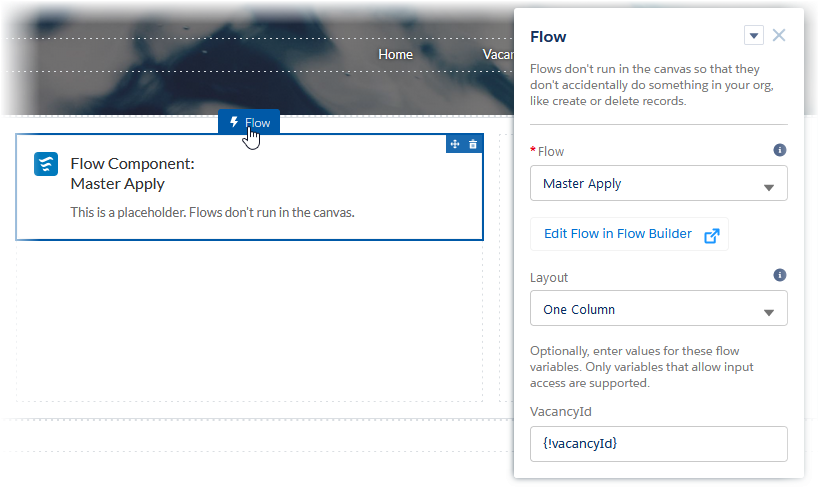Click Edit Flow in Flow Builder
The height and width of the screenshot is (493, 819).
point(618,234)
